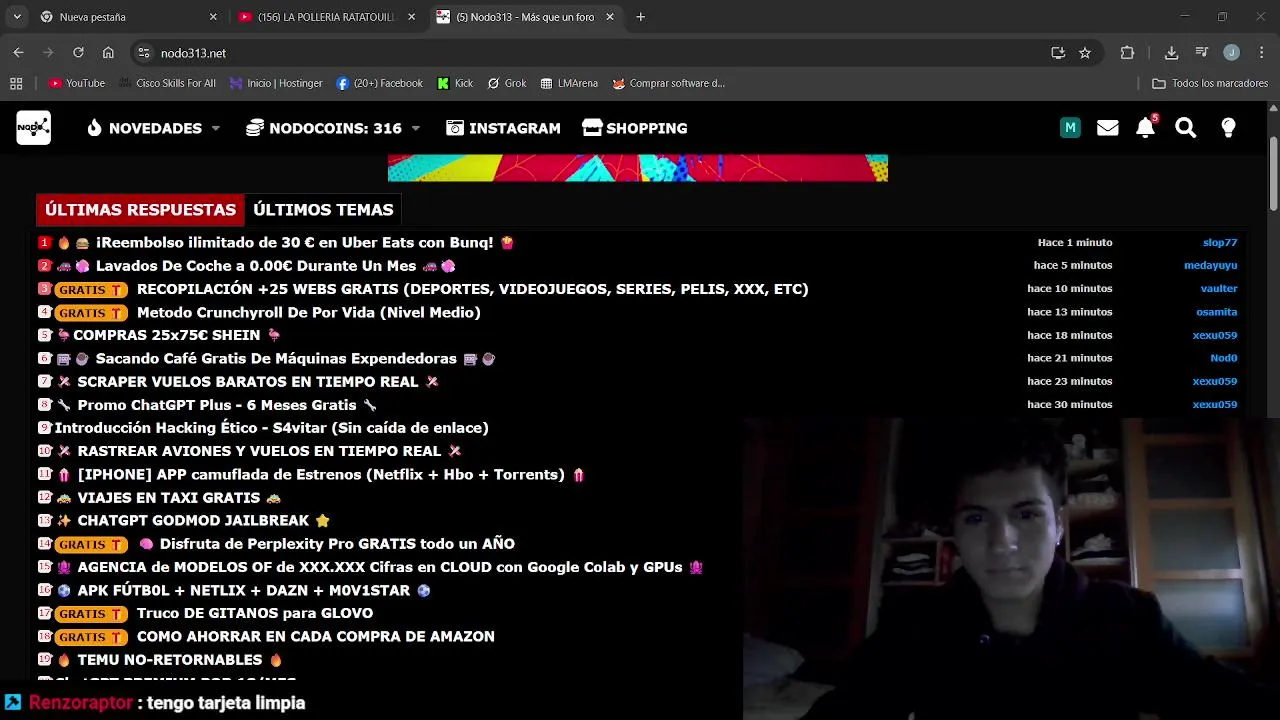Switch to the ÚLTIMOS TEMAS tab

pos(323,210)
